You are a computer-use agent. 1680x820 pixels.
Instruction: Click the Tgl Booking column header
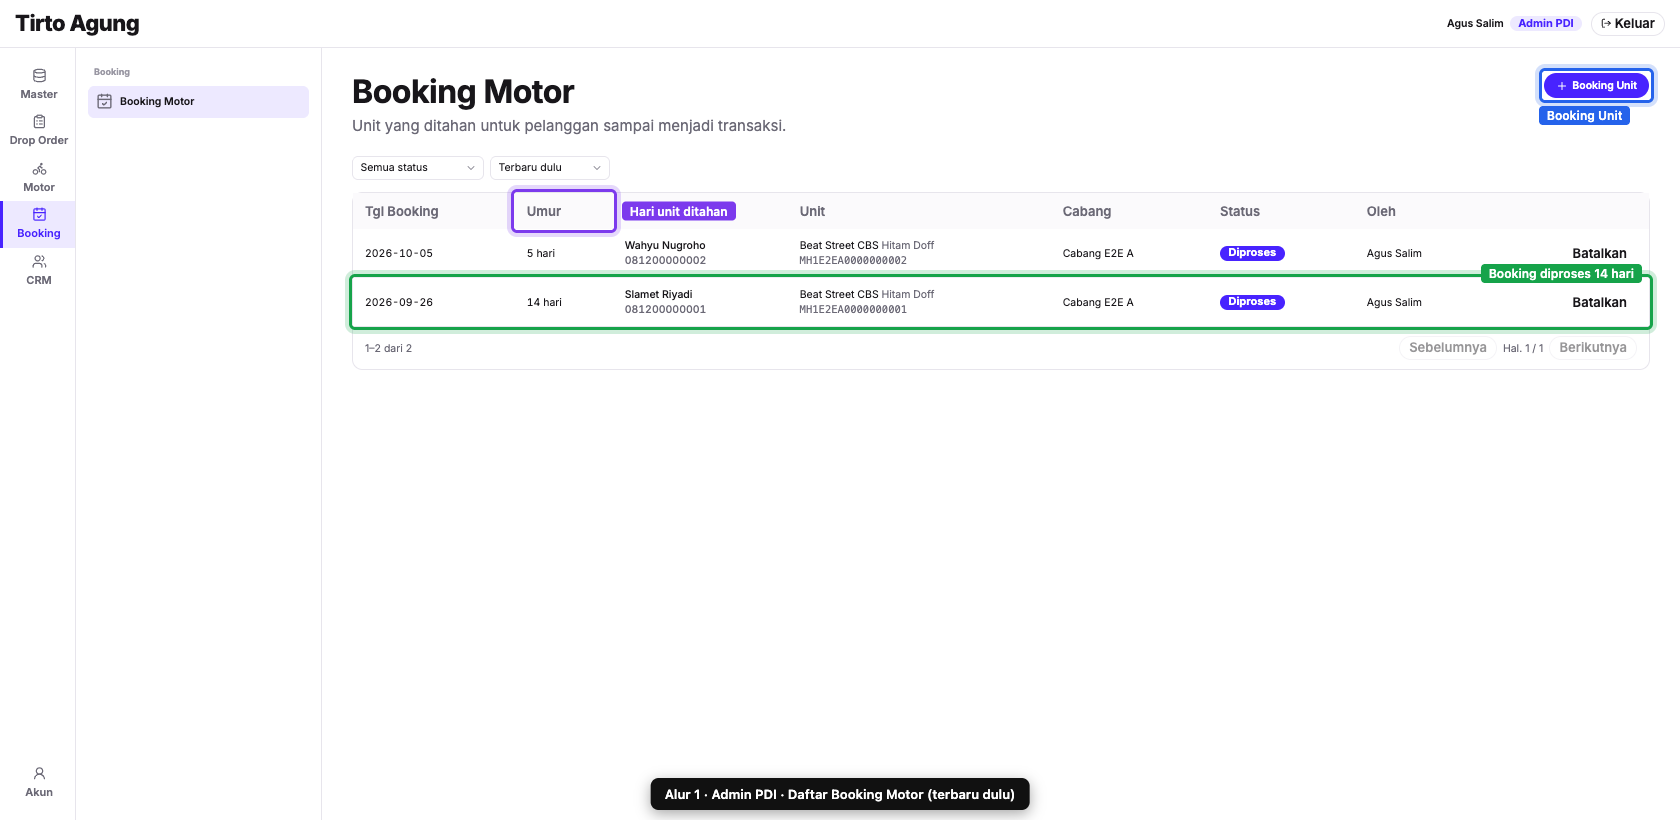pyautogui.click(x=402, y=212)
